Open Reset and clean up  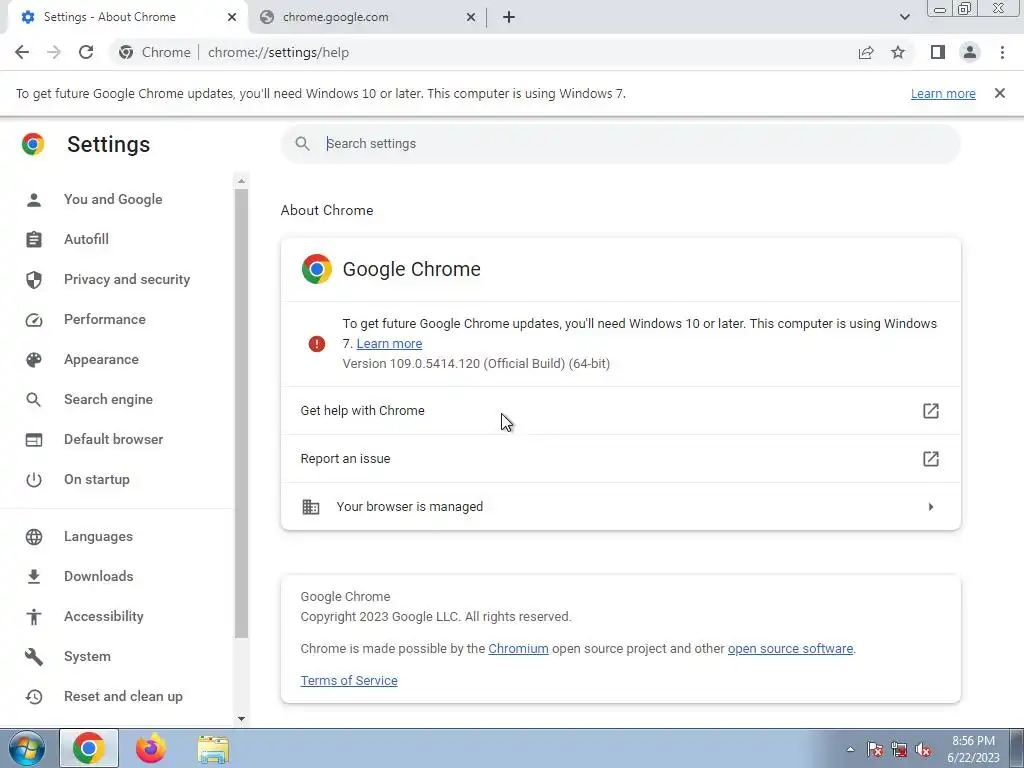click(123, 696)
